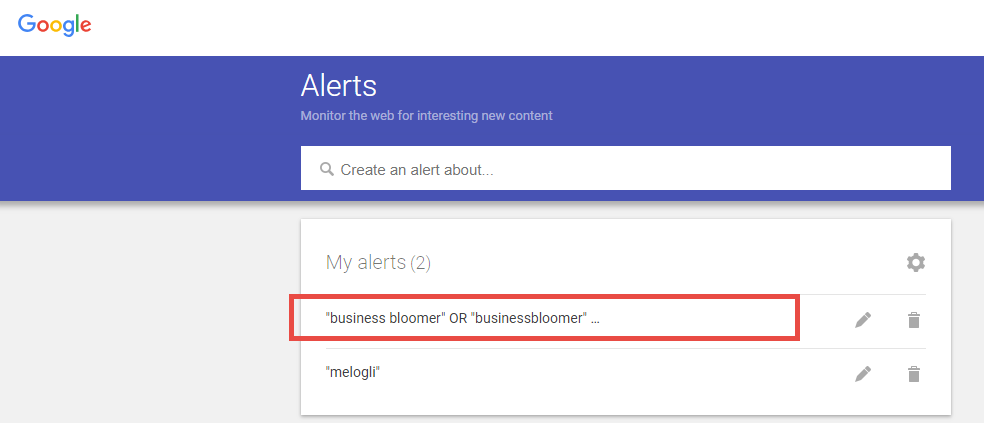
Task: Click the magnifying glass search icon
Action: click(326, 169)
